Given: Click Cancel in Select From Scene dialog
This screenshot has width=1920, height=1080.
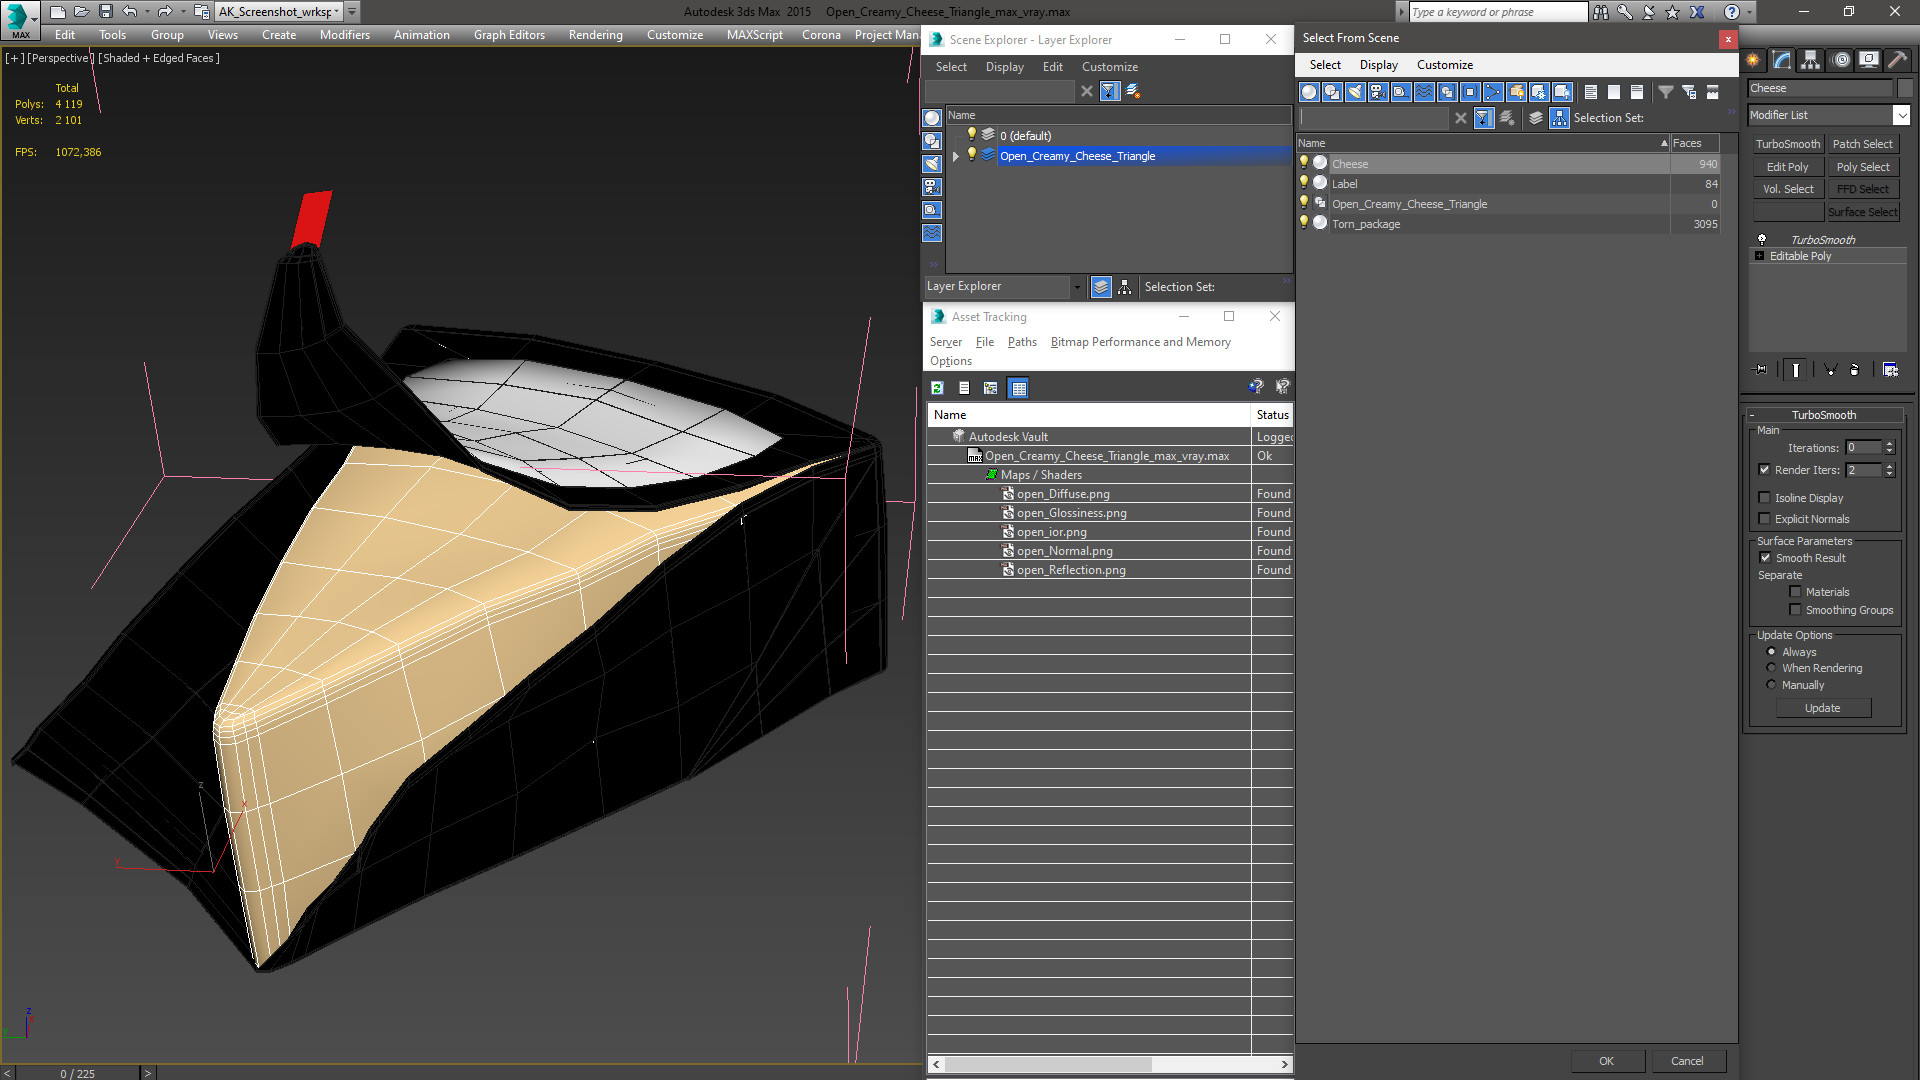Looking at the screenshot, I should (1687, 1061).
